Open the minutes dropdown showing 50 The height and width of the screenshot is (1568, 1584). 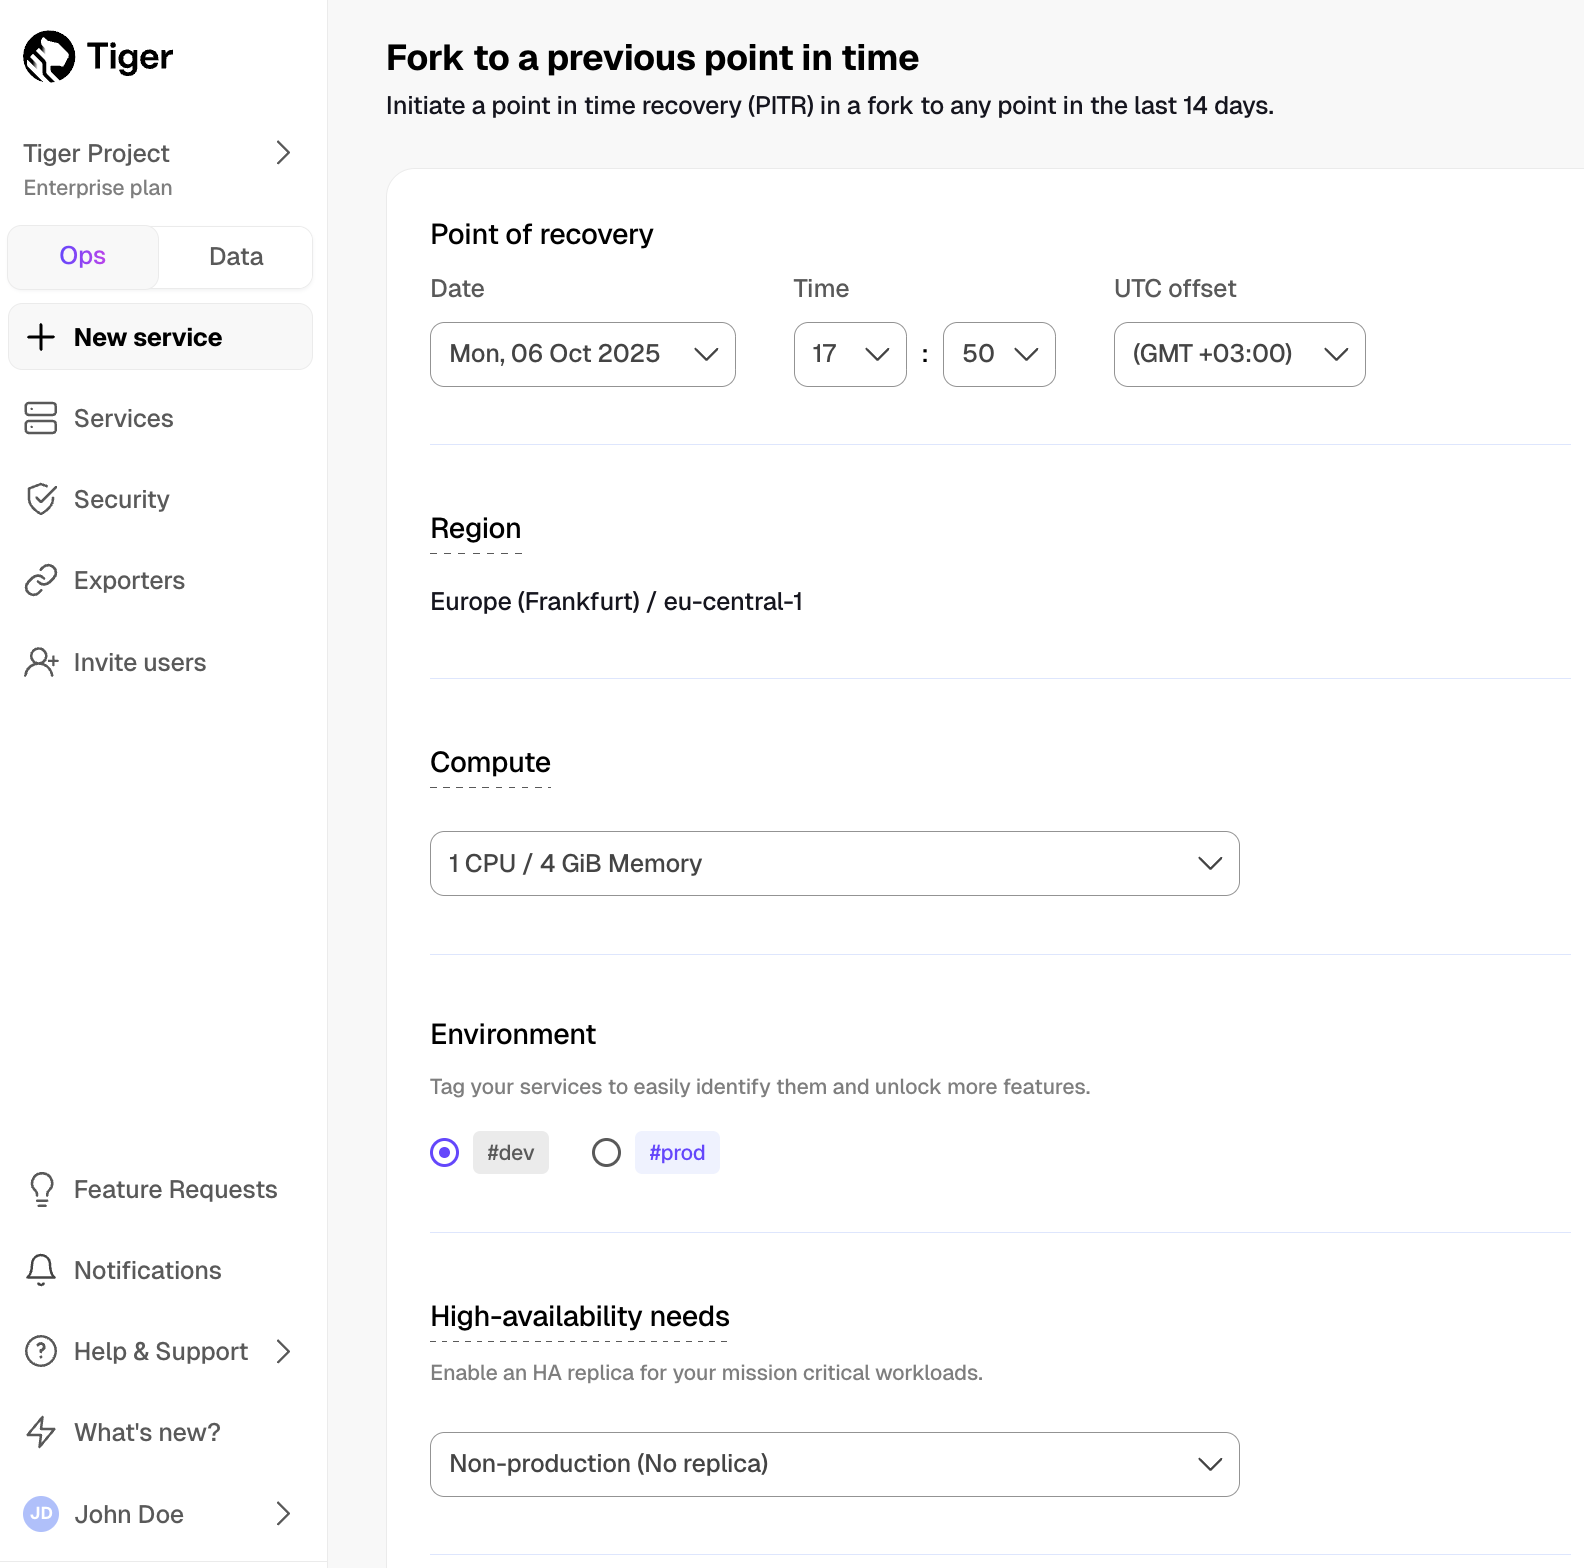tap(998, 354)
